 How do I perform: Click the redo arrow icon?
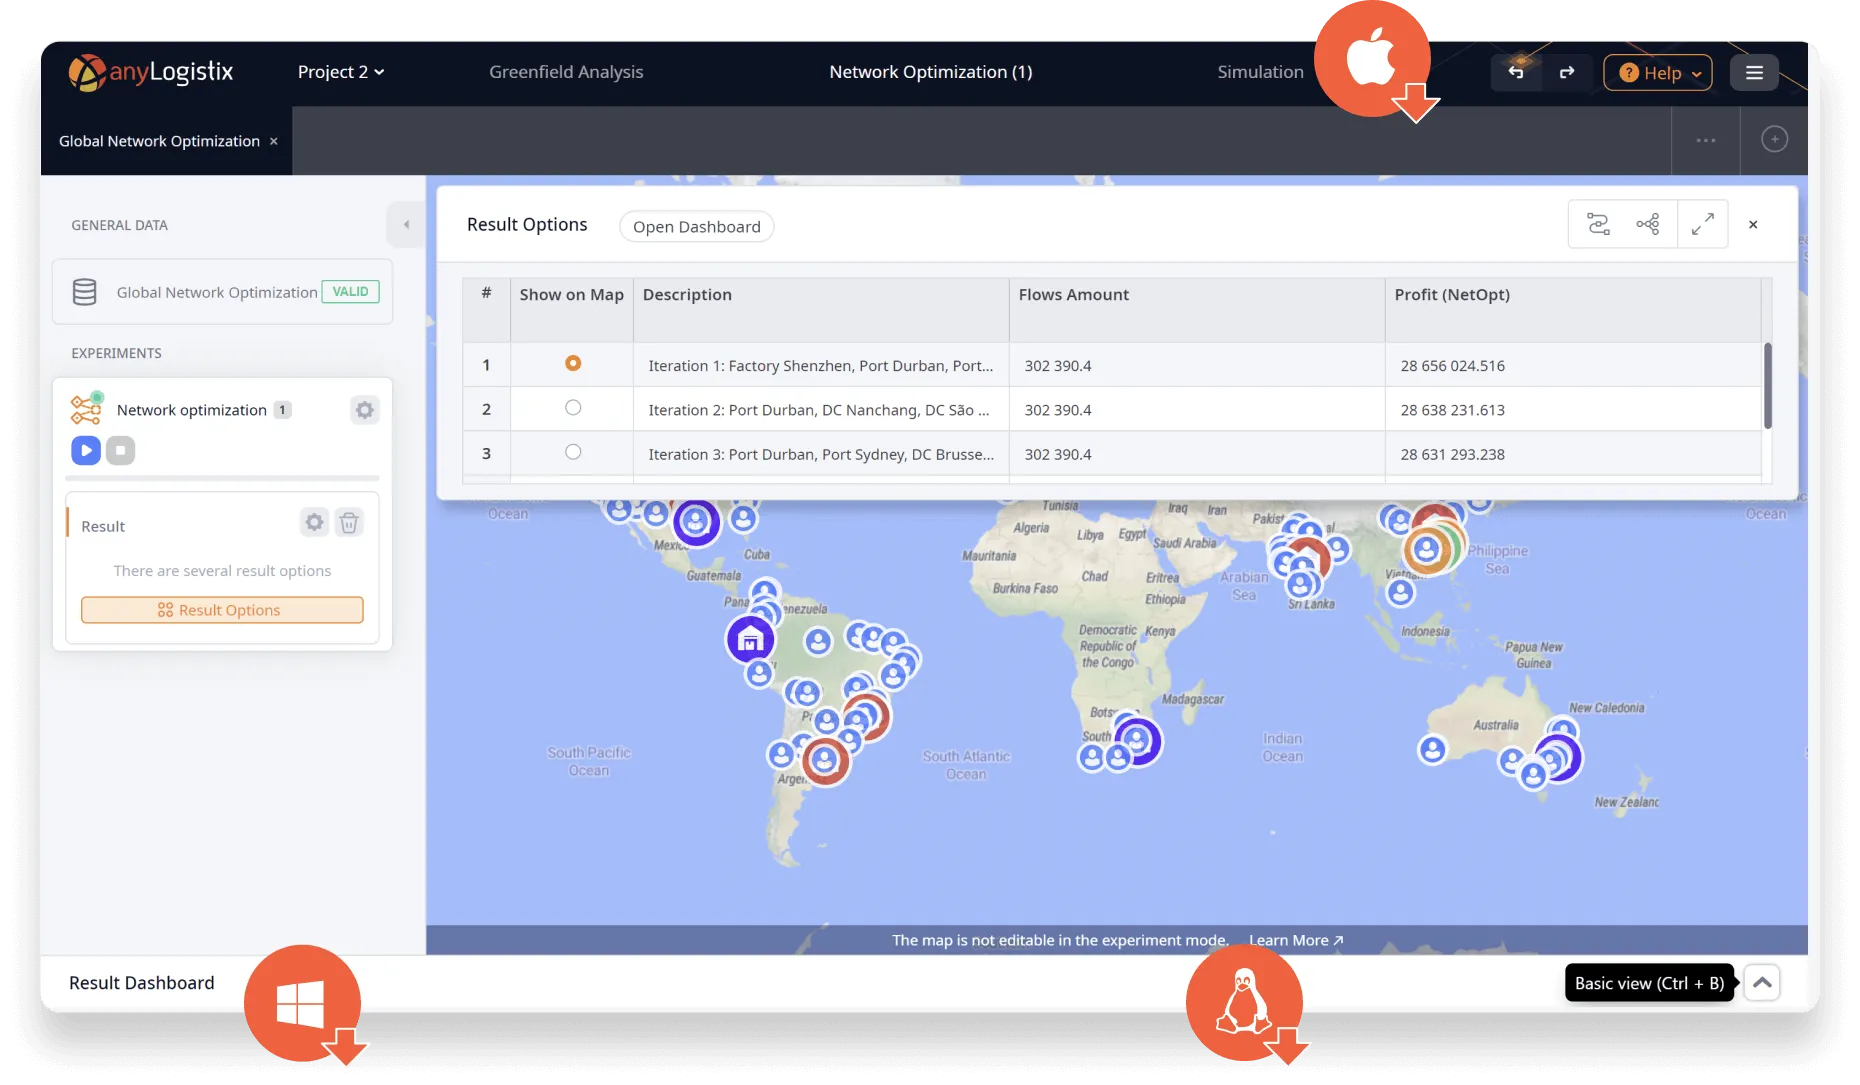coord(1567,72)
